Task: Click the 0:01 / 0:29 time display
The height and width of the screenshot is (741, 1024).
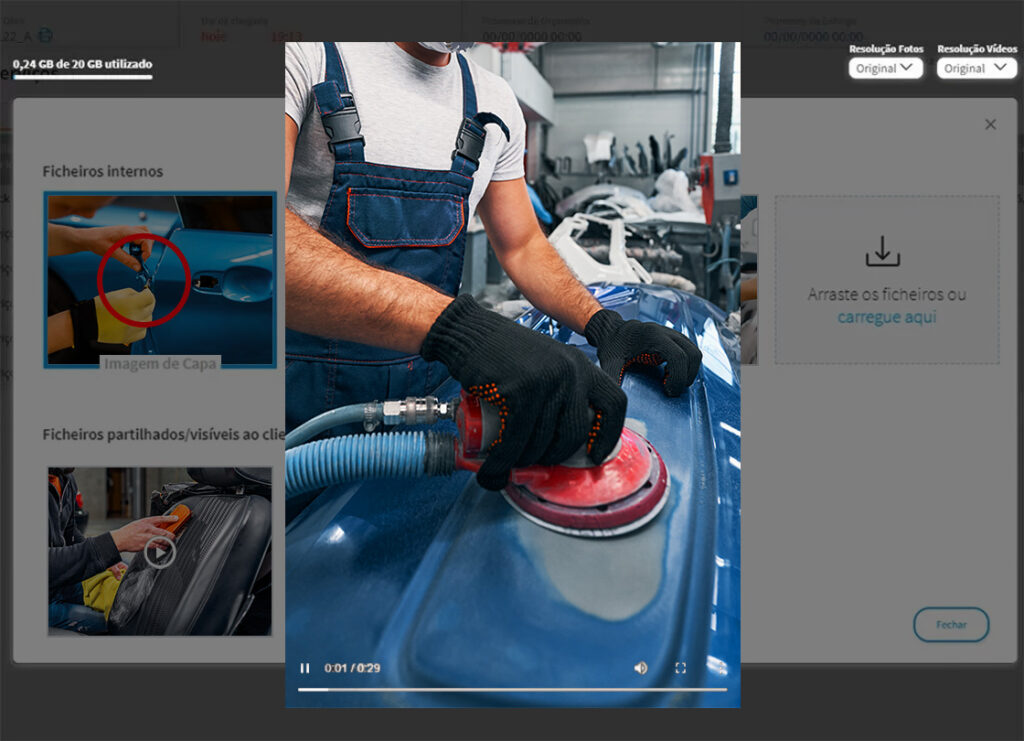Action: tap(352, 668)
